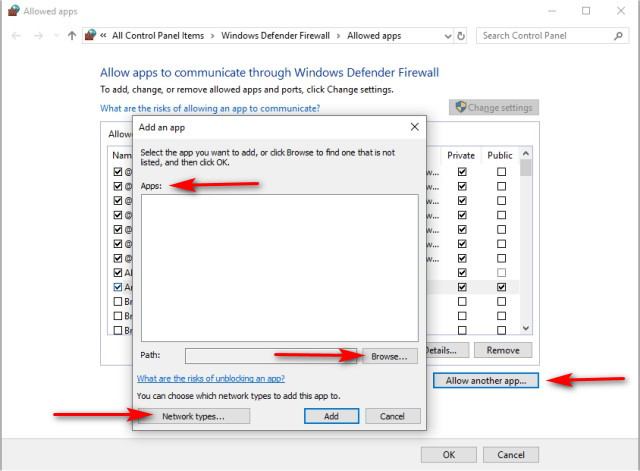Image resolution: width=640 pixels, height=471 pixels.
Task: Go forward using the navigation forward arrow
Action: [x=38, y=36]
